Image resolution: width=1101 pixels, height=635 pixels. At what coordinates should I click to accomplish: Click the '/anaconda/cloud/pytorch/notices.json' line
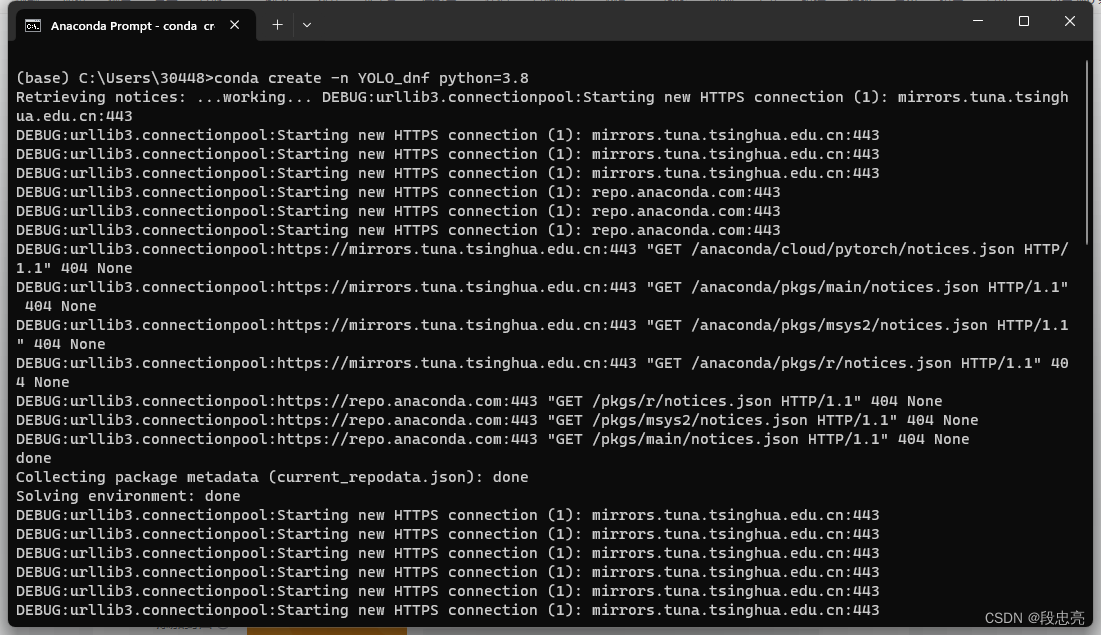[542, 258]
